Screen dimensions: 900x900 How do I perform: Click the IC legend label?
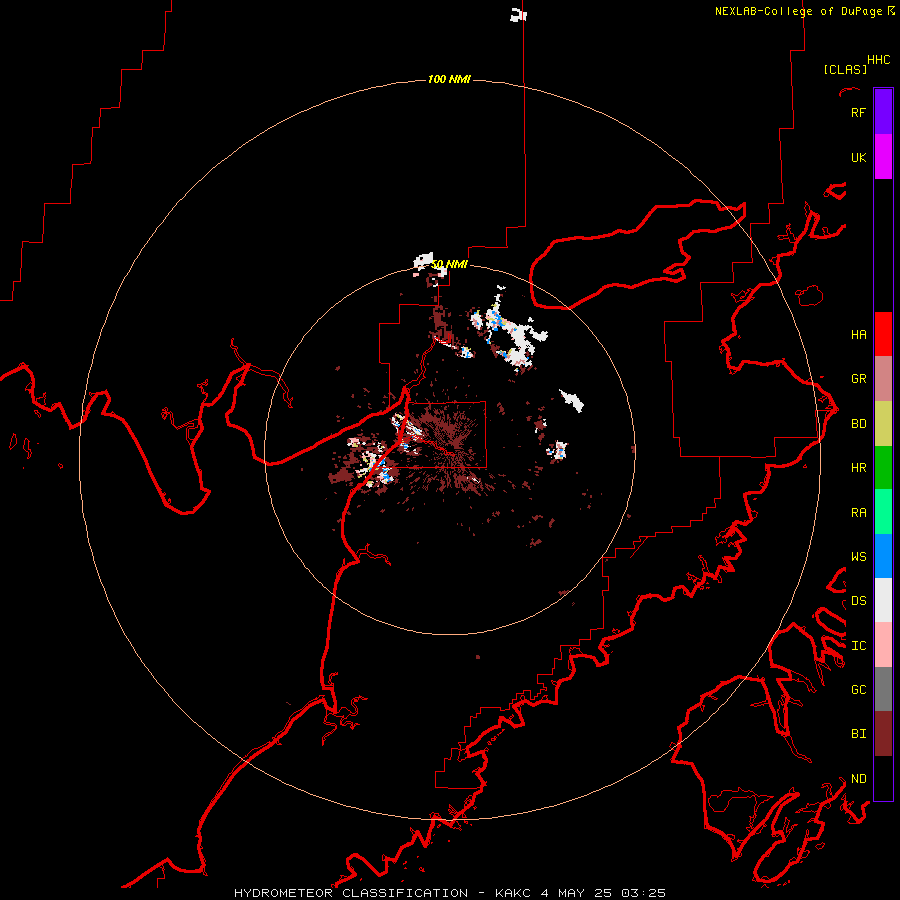858,646
